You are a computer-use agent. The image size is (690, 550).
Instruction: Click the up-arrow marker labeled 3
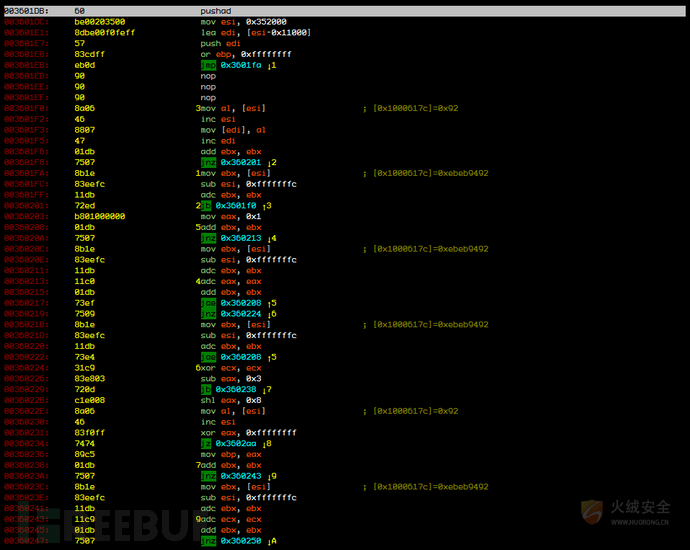tap(267, 206)
